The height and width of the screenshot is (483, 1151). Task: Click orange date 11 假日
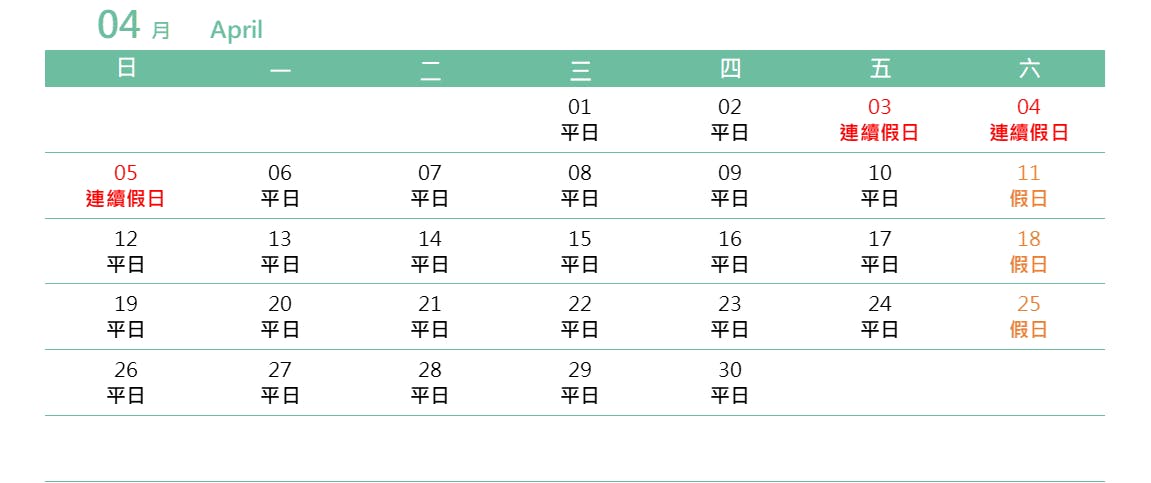click(1029, 185)
